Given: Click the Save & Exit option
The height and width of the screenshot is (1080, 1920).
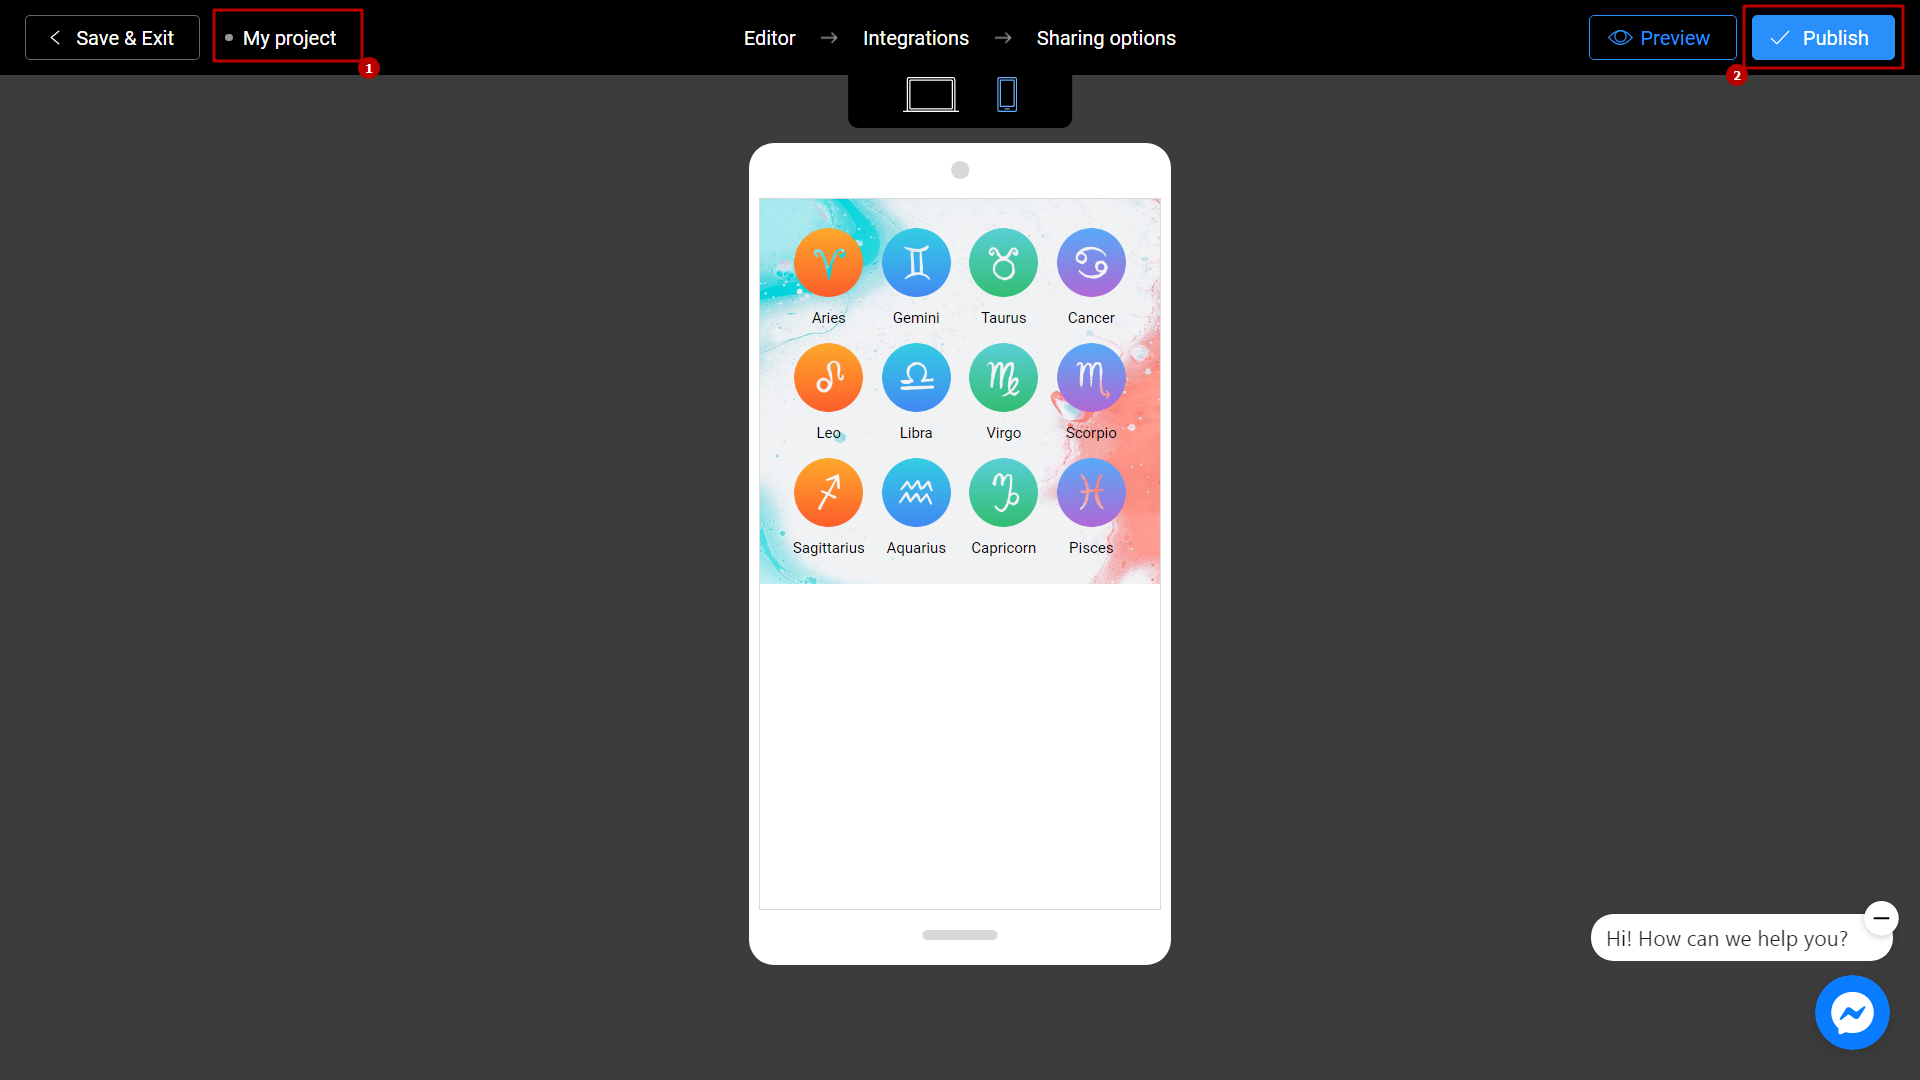Looking at the screenshot, I should [109, 37].
